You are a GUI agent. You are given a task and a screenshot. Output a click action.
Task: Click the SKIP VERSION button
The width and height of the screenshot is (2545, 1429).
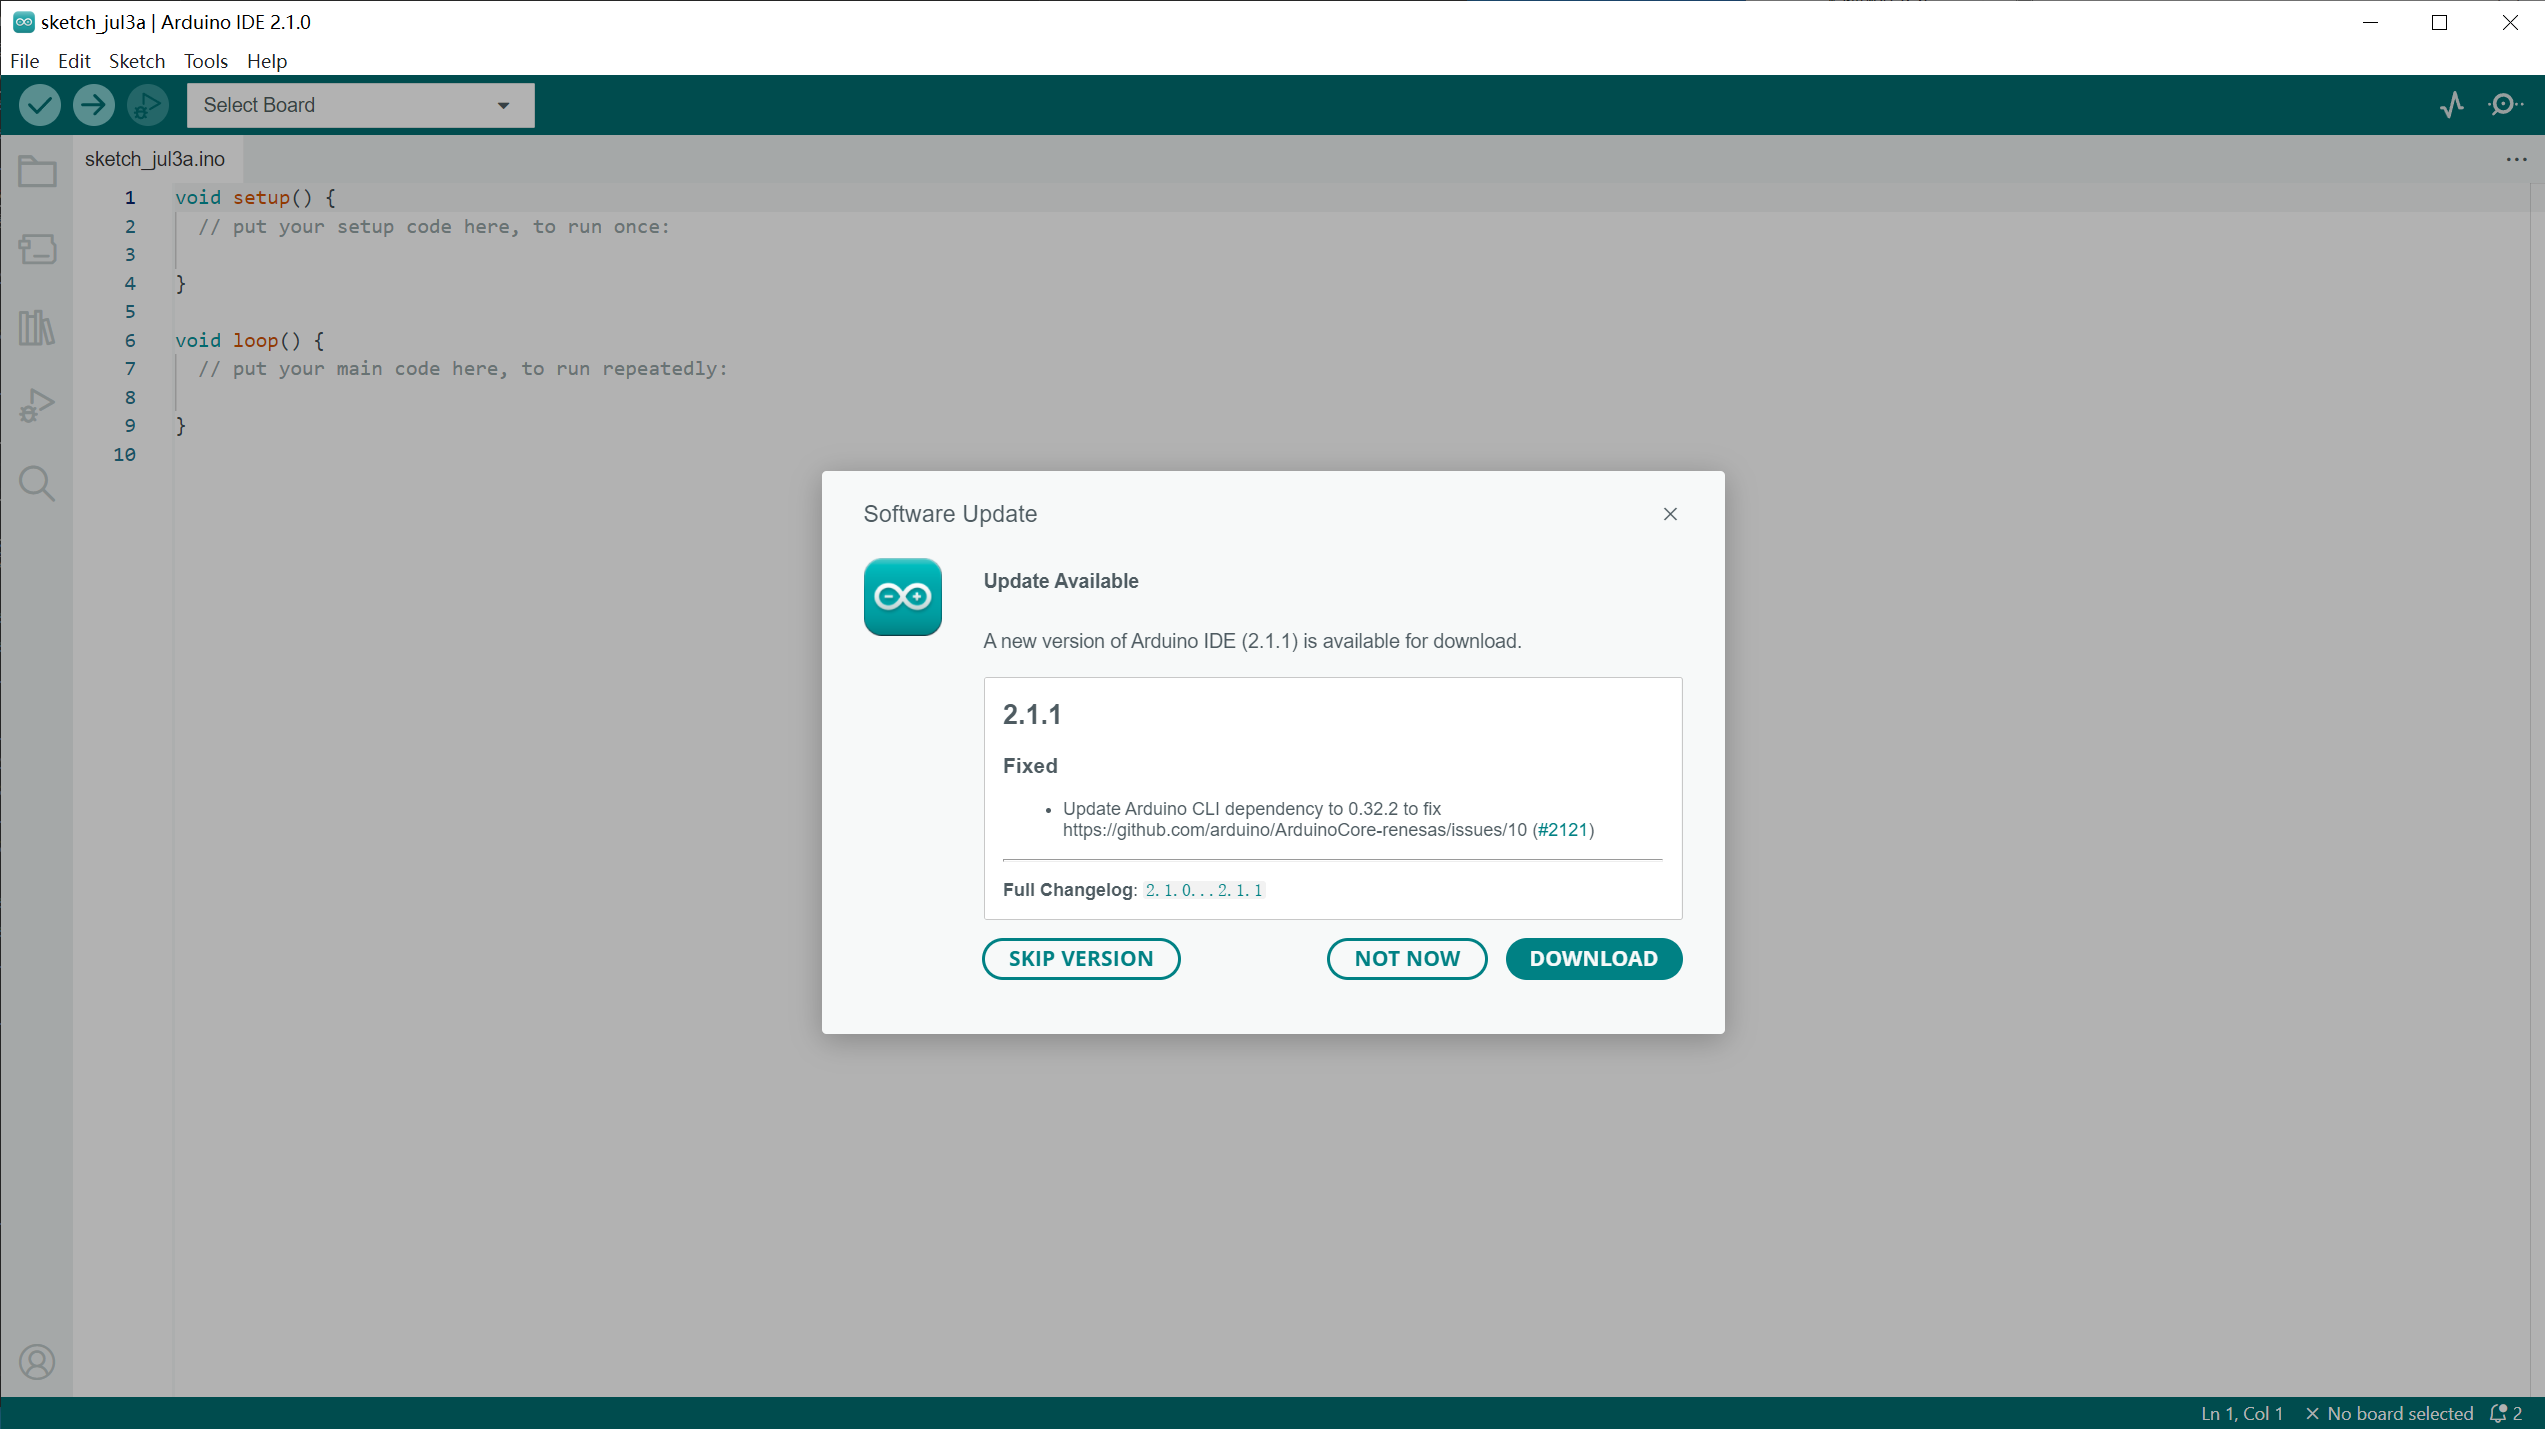[x=1080, y=958]
